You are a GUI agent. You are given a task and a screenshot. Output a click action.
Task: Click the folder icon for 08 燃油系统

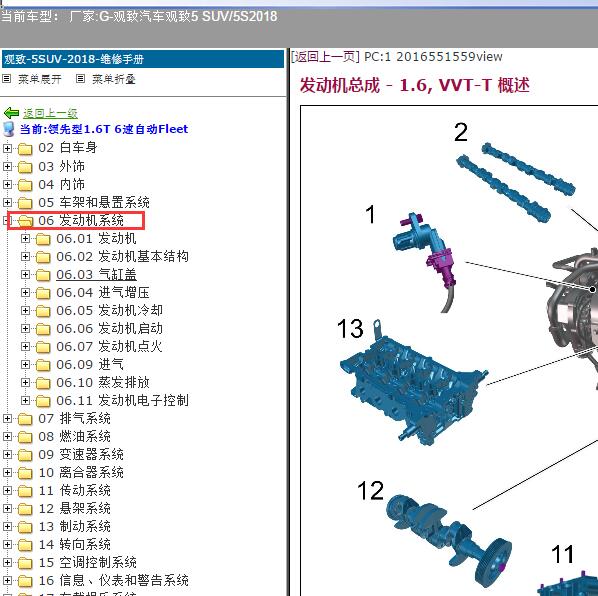point(25,437)
